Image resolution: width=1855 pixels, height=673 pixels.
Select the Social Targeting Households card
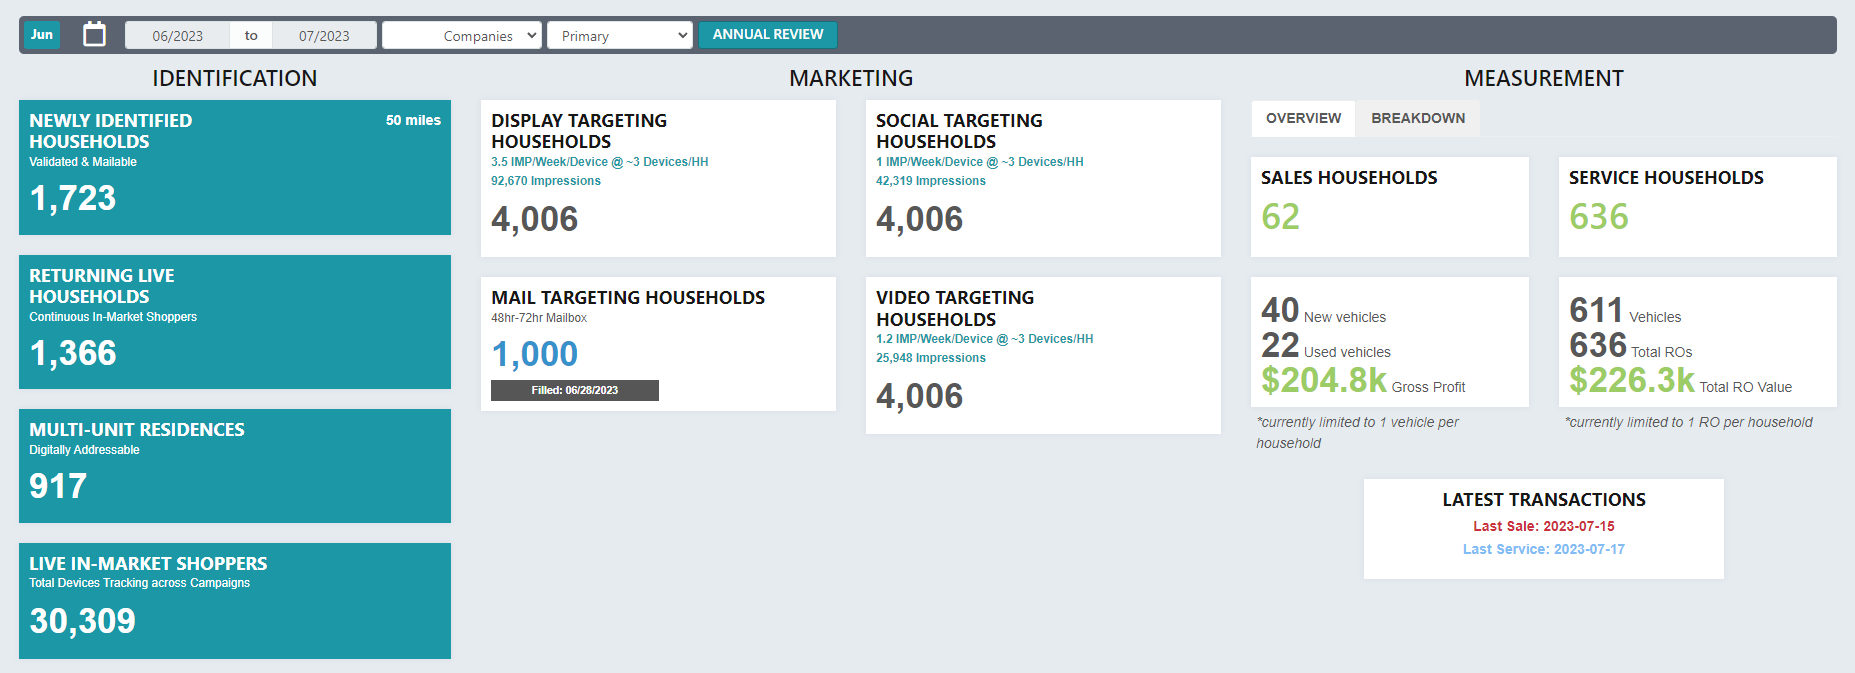coord(1042,178)
